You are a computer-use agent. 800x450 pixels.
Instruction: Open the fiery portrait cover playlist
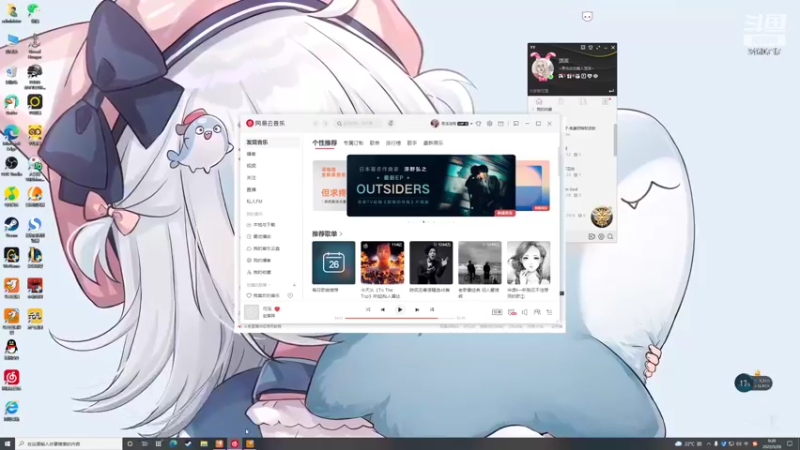pos(382,263)
